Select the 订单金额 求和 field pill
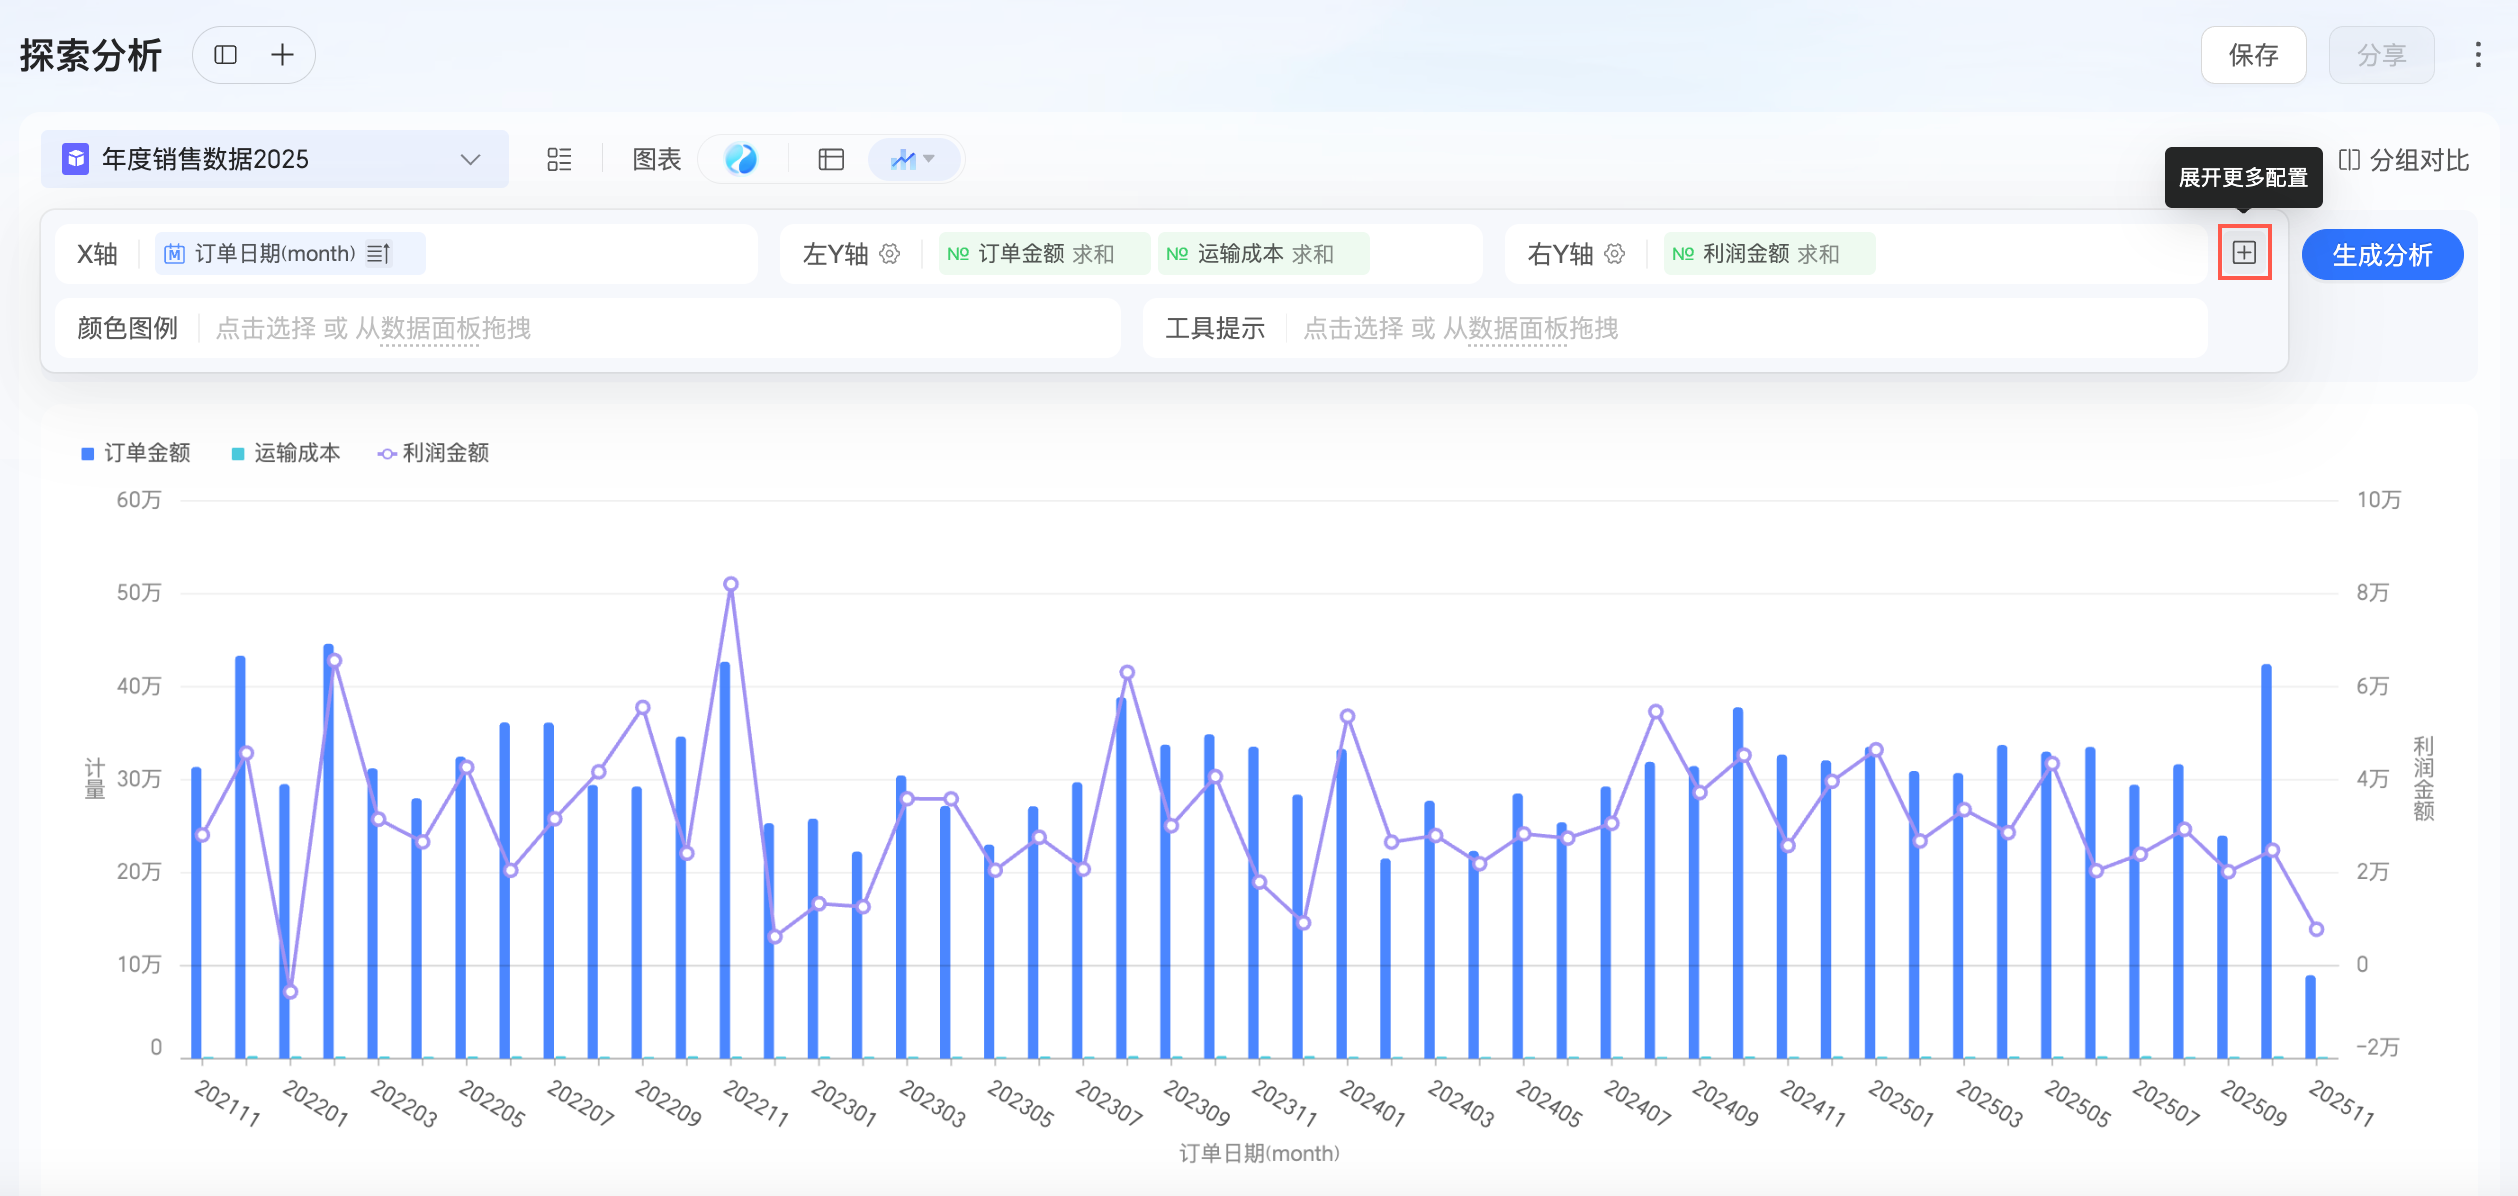 click(x=1043, y=254)
